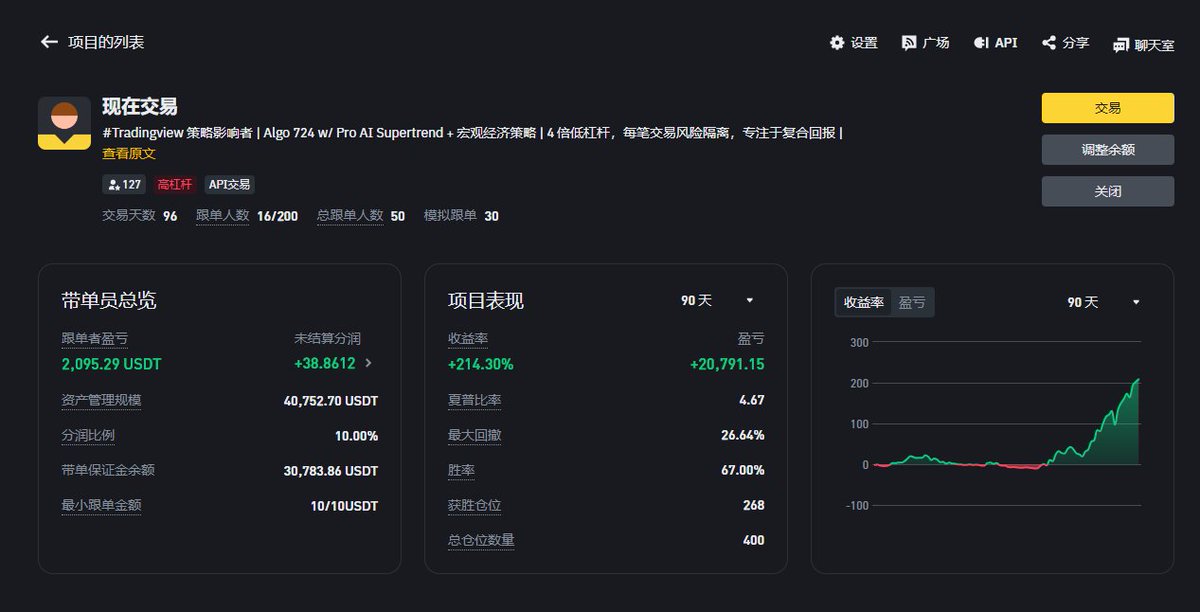1200x612 pixels.
Task: Click 总跟单人数 label
Action: pos(350,215)
